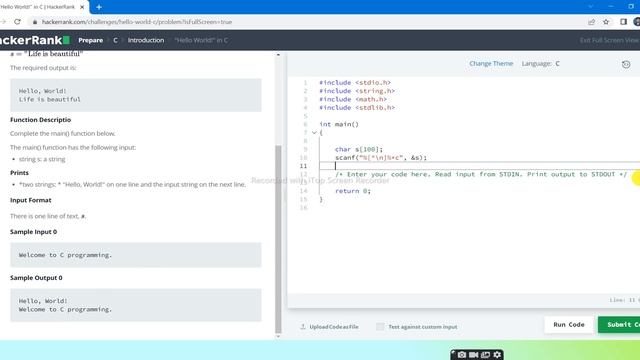This screenshot has width=640, height=360.
Task: Click the '#include <math.h>' line
Action: [353, 99]
